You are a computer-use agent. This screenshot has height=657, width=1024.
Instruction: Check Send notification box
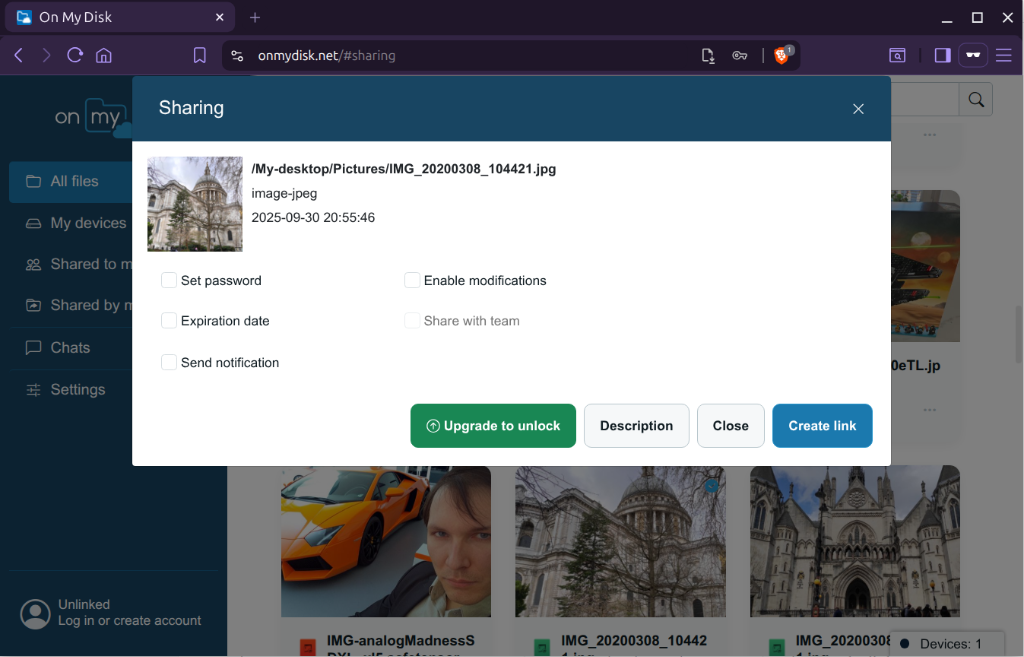[x=168, y=362]
